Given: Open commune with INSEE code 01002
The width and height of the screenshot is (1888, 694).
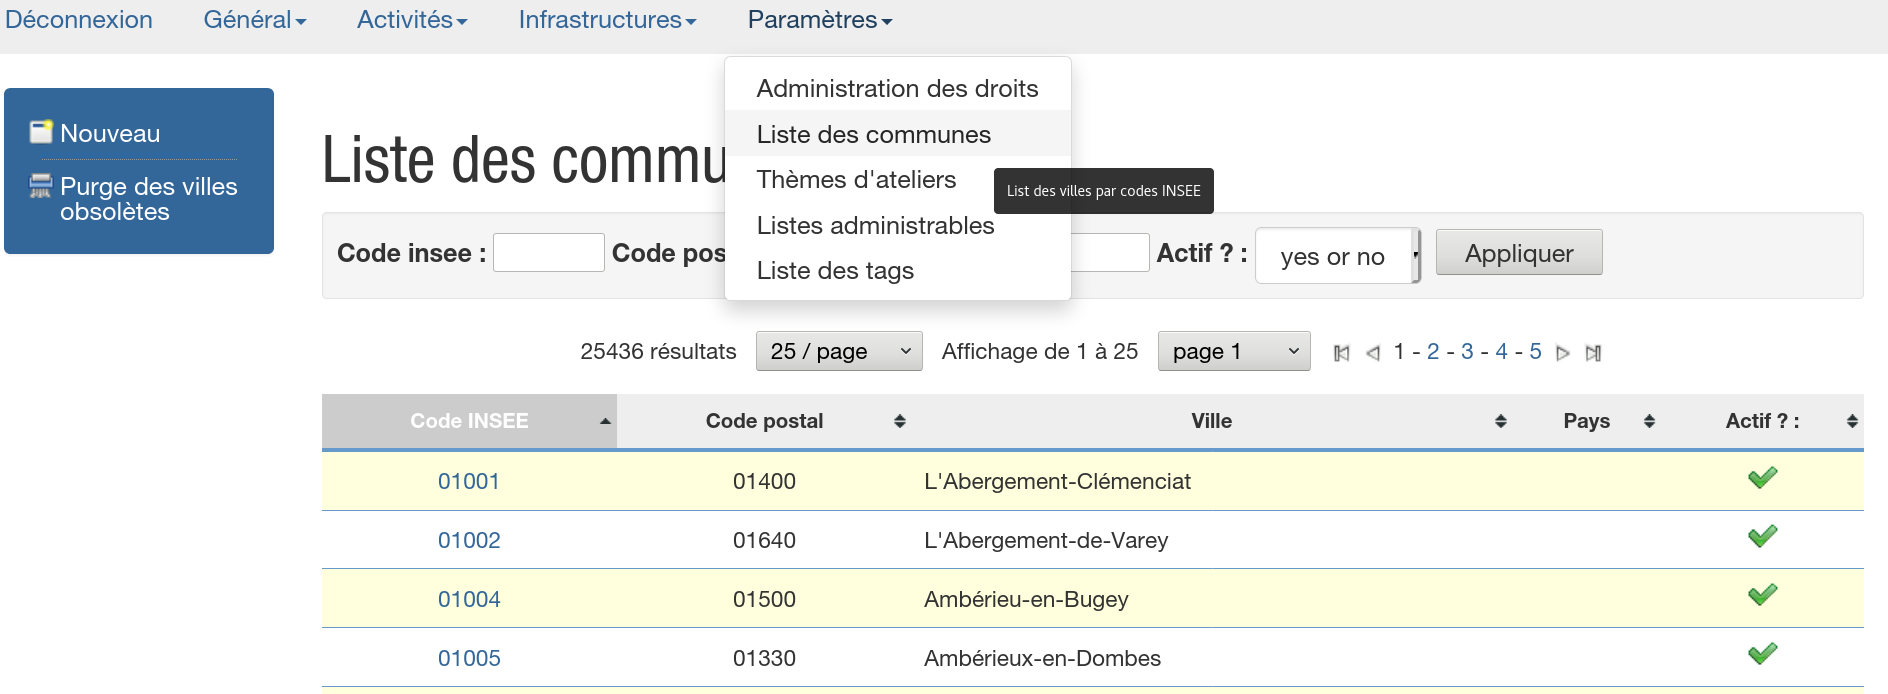Looking at the screenshot, I should pos(469,540).
